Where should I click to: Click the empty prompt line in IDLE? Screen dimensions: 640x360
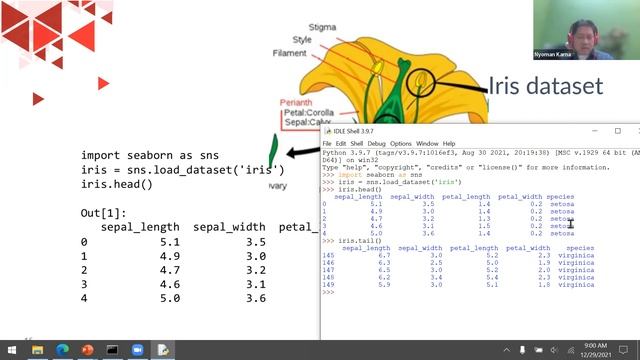(x=480, y=292)
